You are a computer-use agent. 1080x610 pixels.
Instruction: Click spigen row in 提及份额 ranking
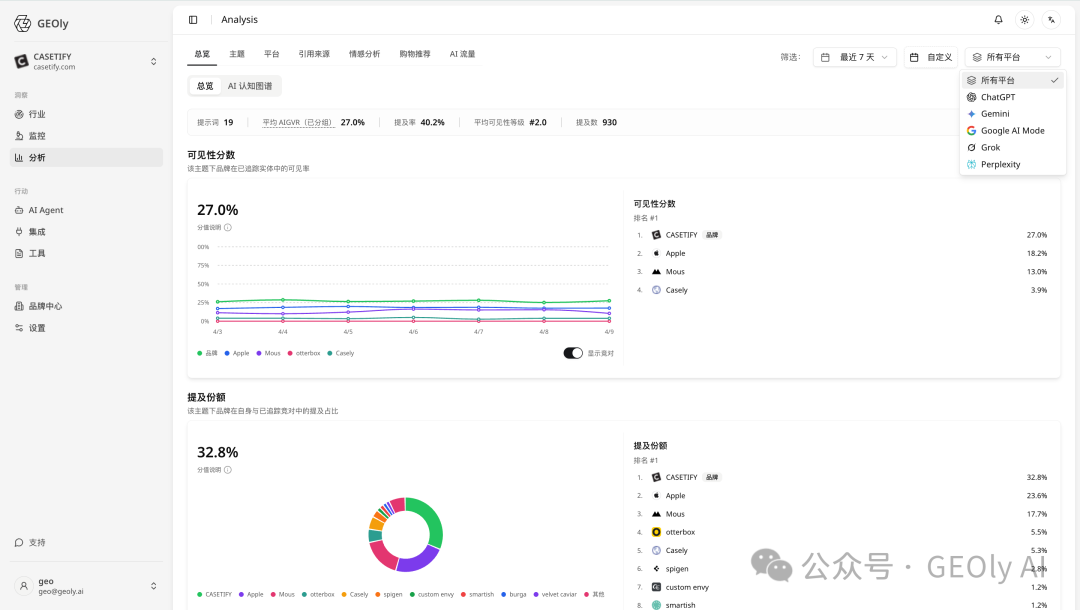click(842, 569)
